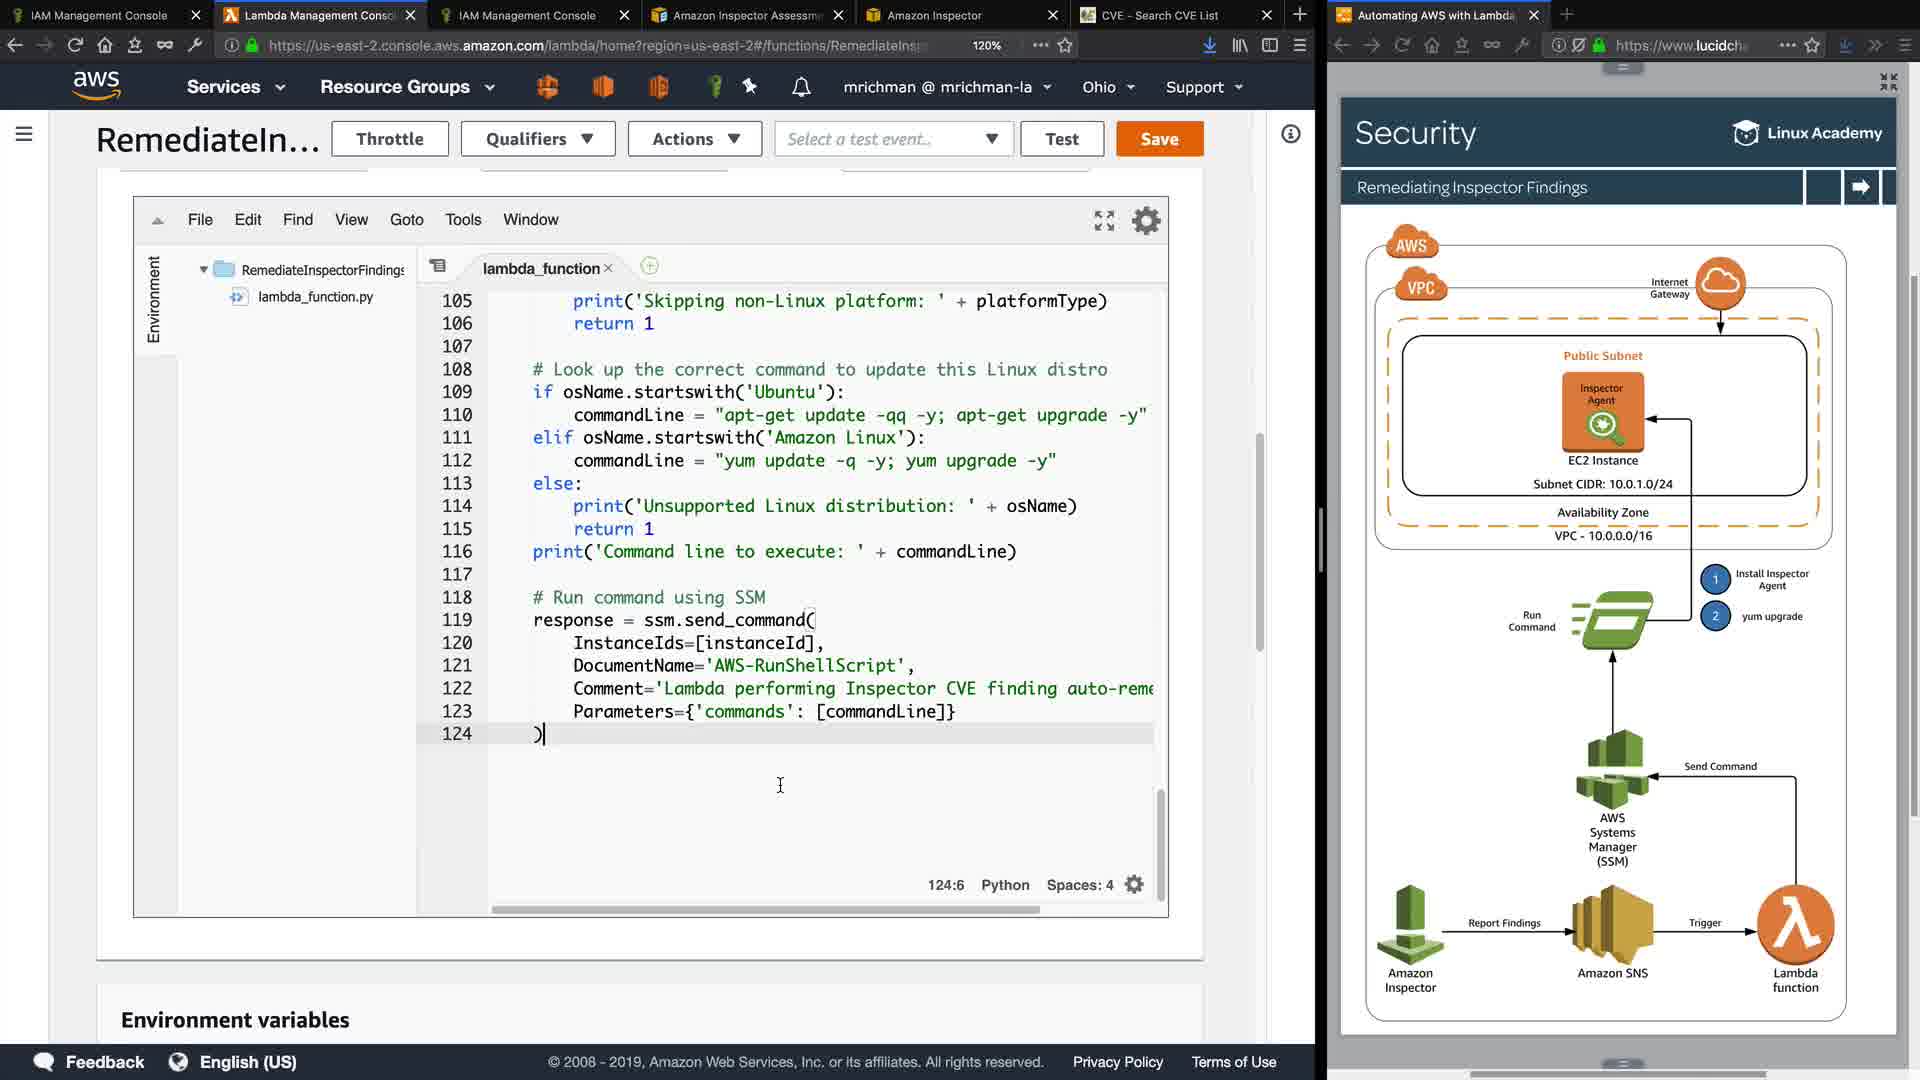
Task: Click the next slide arrow in the Security panel
Action: click(1860, 187)
